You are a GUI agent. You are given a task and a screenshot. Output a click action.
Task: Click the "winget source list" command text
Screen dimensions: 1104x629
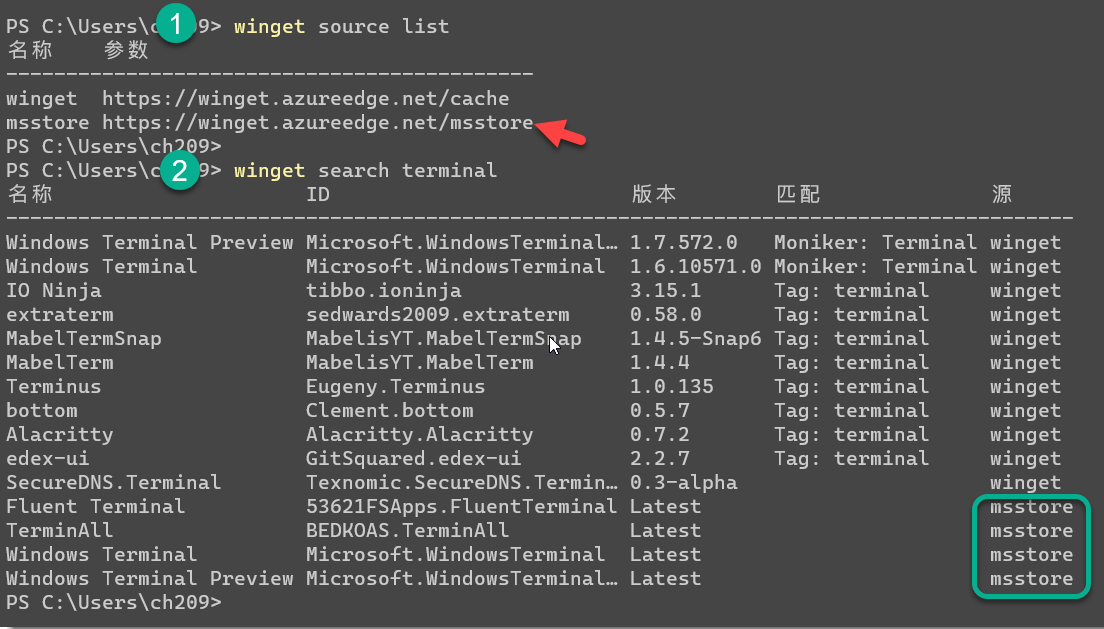(341, 27)
